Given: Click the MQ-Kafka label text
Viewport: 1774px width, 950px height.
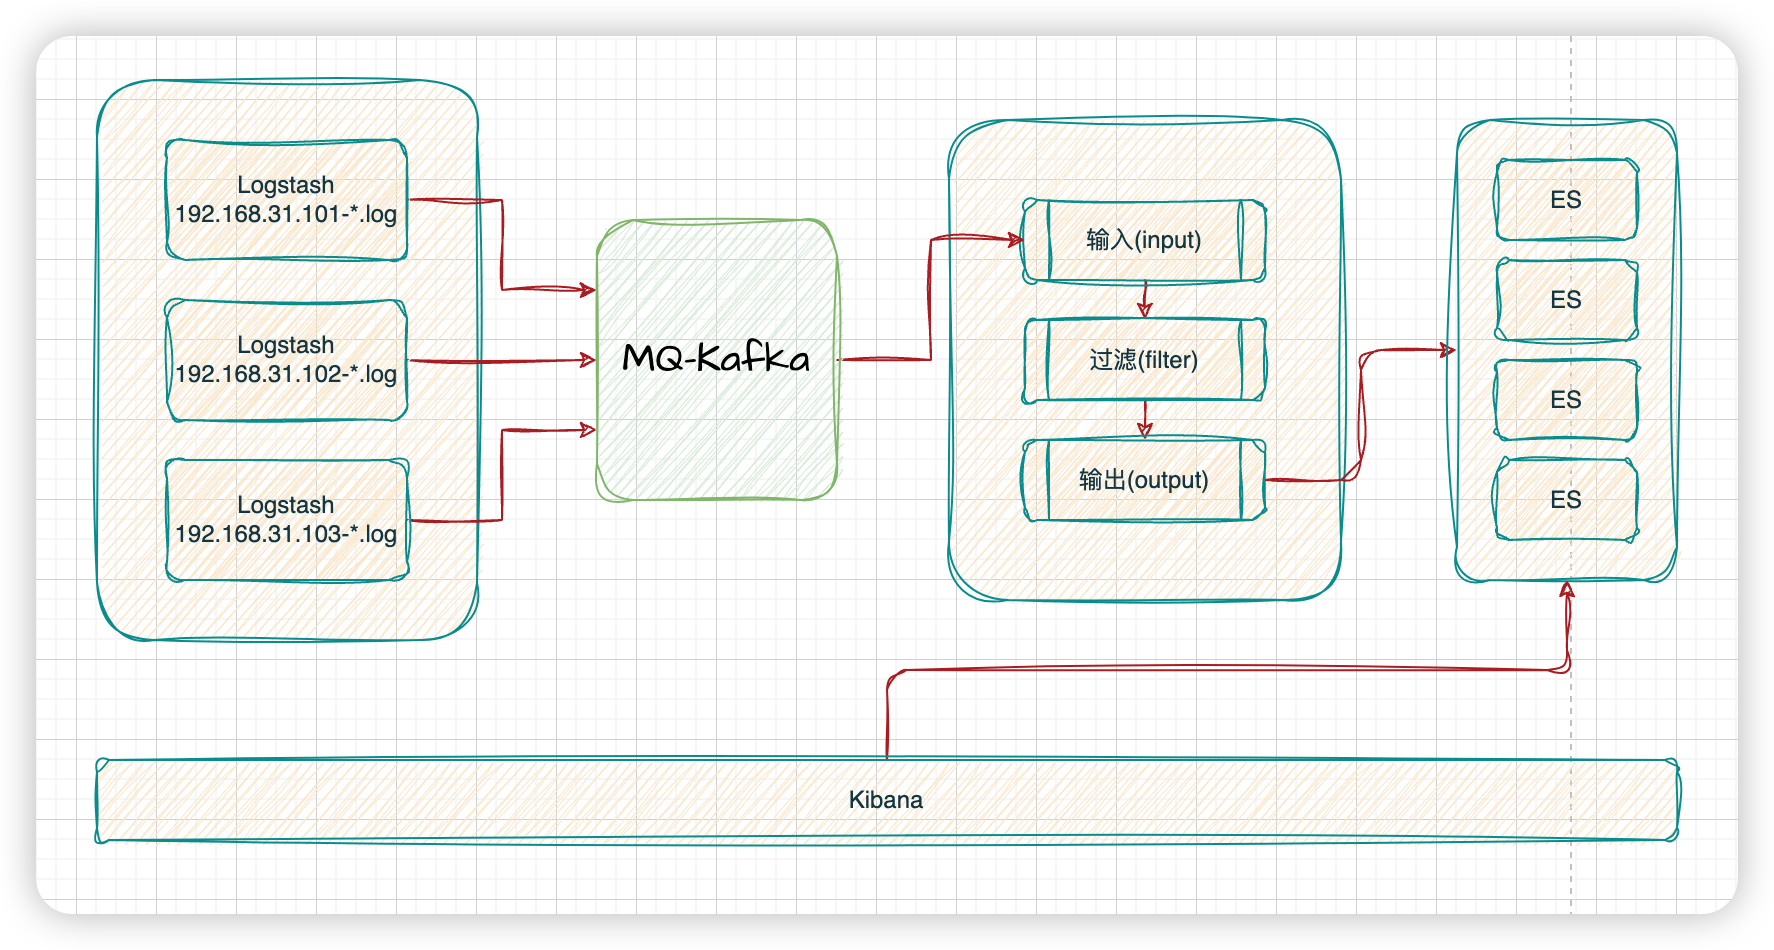Looking at the screenshot, I should pyautogui.click(x=716, y=358).
